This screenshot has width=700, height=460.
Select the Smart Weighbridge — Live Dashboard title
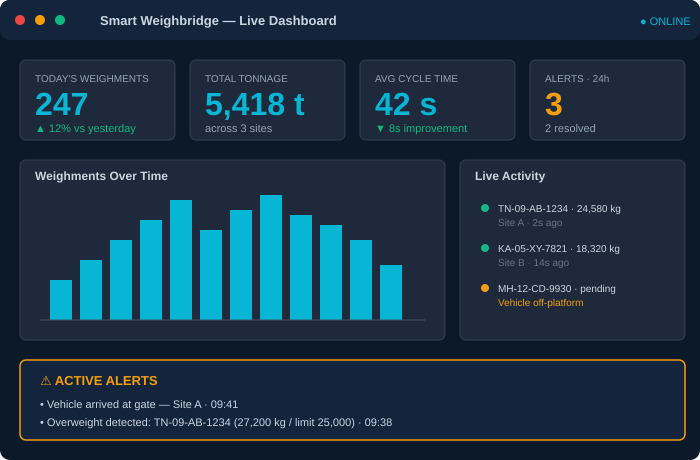(x=218, y=21)
